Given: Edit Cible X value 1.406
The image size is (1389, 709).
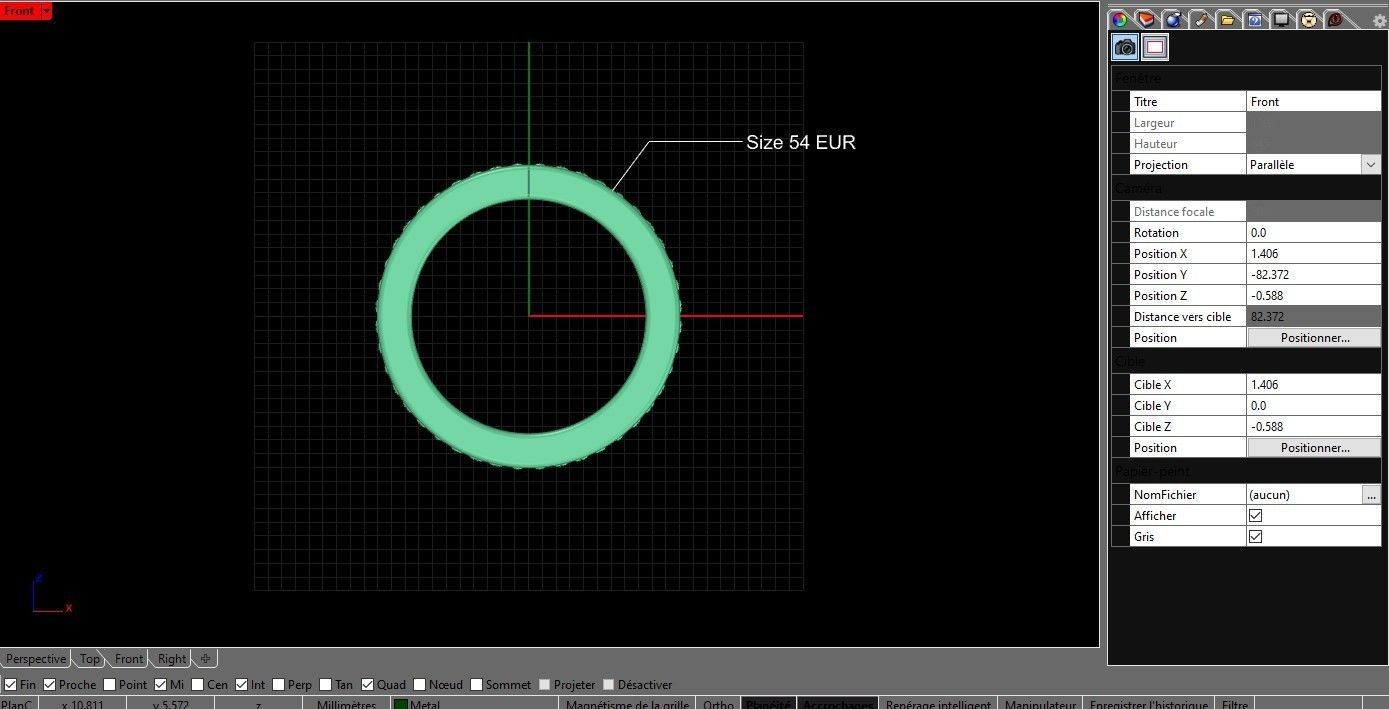Looking at the screenshot, I should 1314,385.
